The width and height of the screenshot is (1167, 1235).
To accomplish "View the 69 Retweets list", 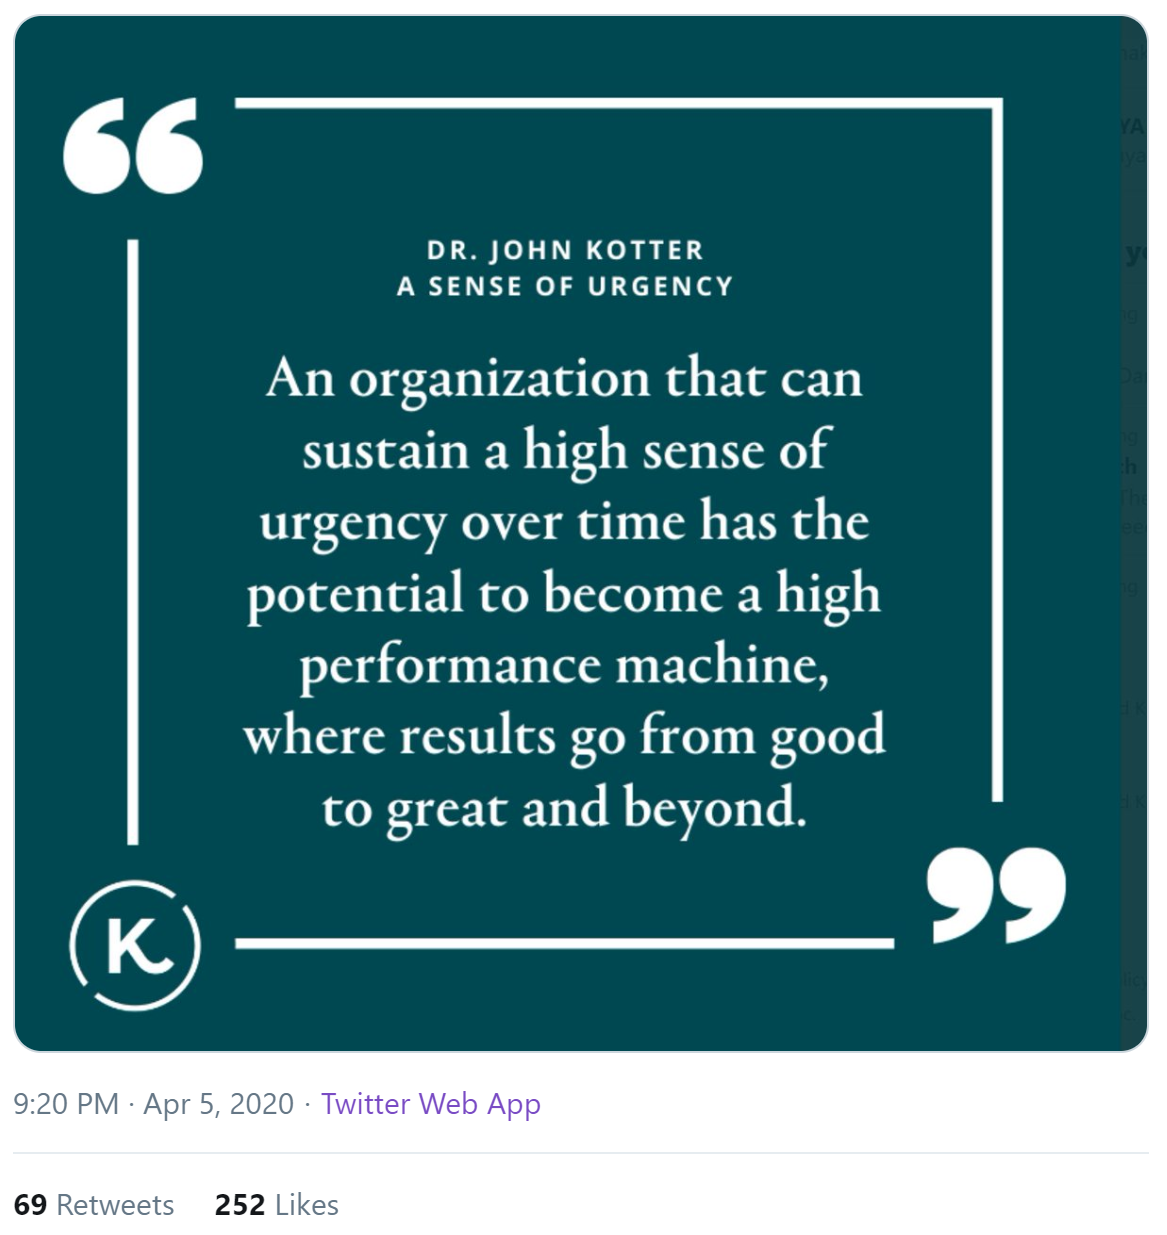I will point(94,1204).
